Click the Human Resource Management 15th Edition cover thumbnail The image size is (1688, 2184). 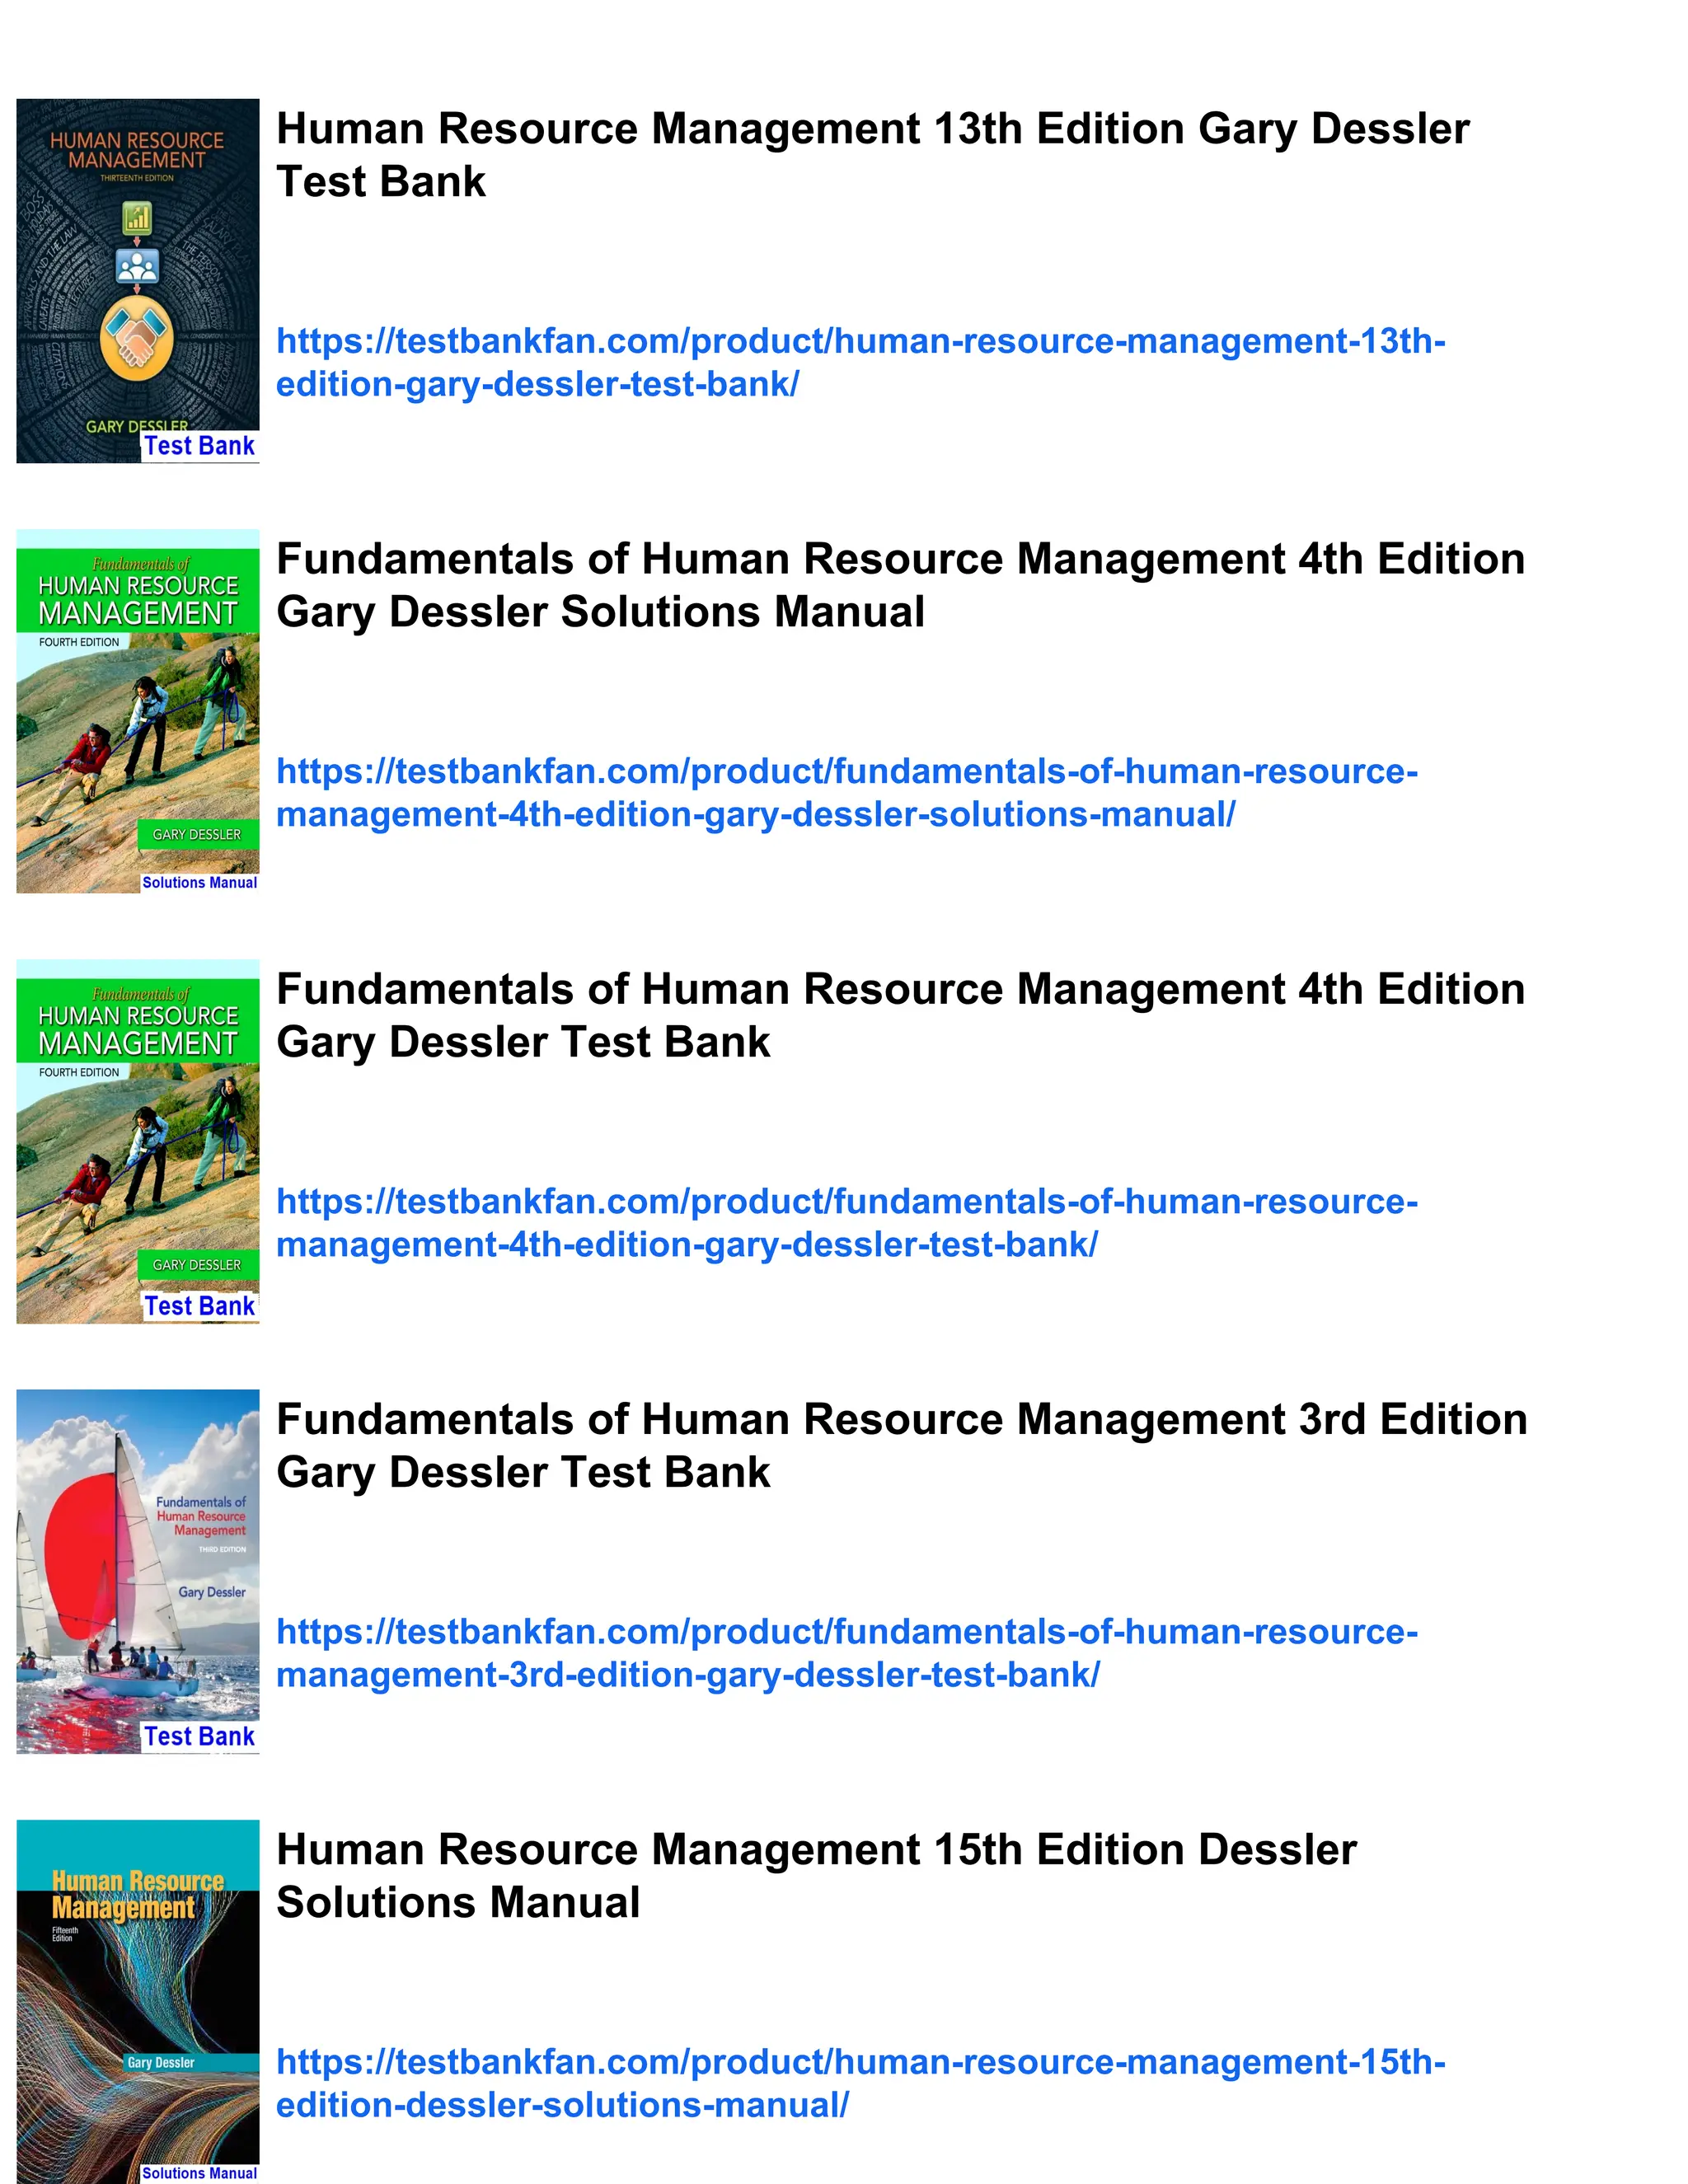(x=138, y=2001)
